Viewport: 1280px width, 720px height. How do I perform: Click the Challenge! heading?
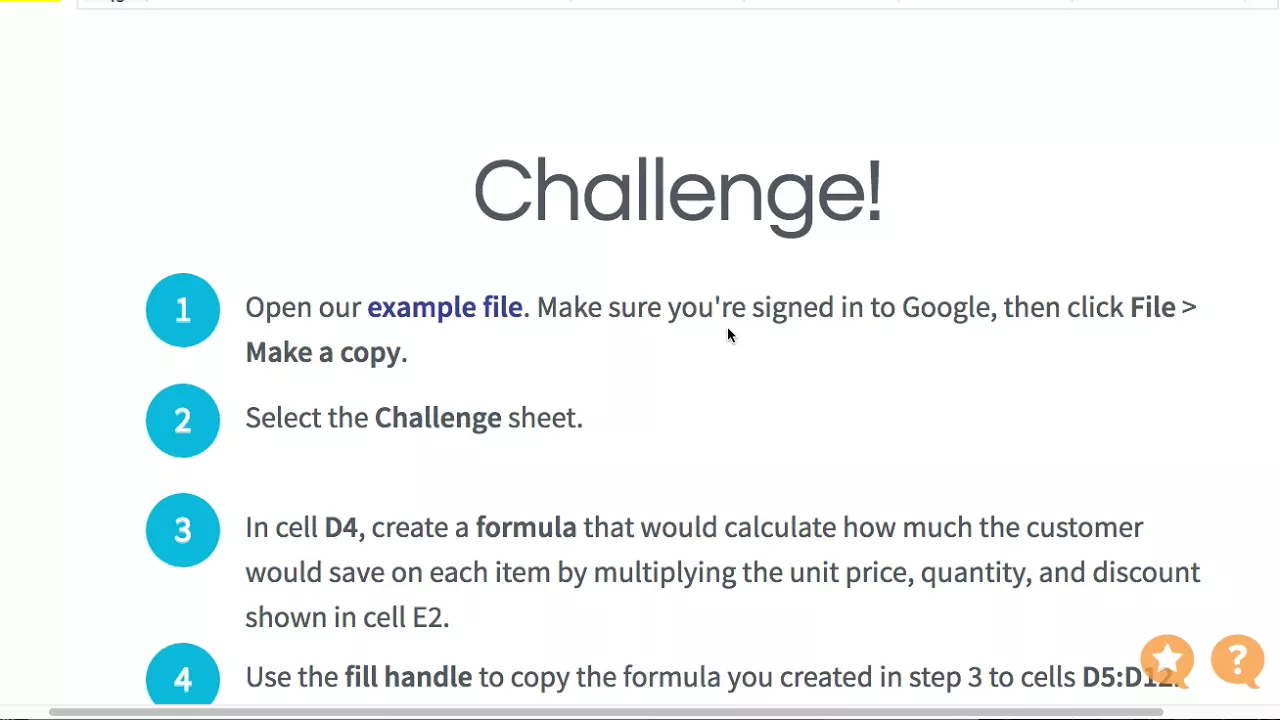pos(678,192)
